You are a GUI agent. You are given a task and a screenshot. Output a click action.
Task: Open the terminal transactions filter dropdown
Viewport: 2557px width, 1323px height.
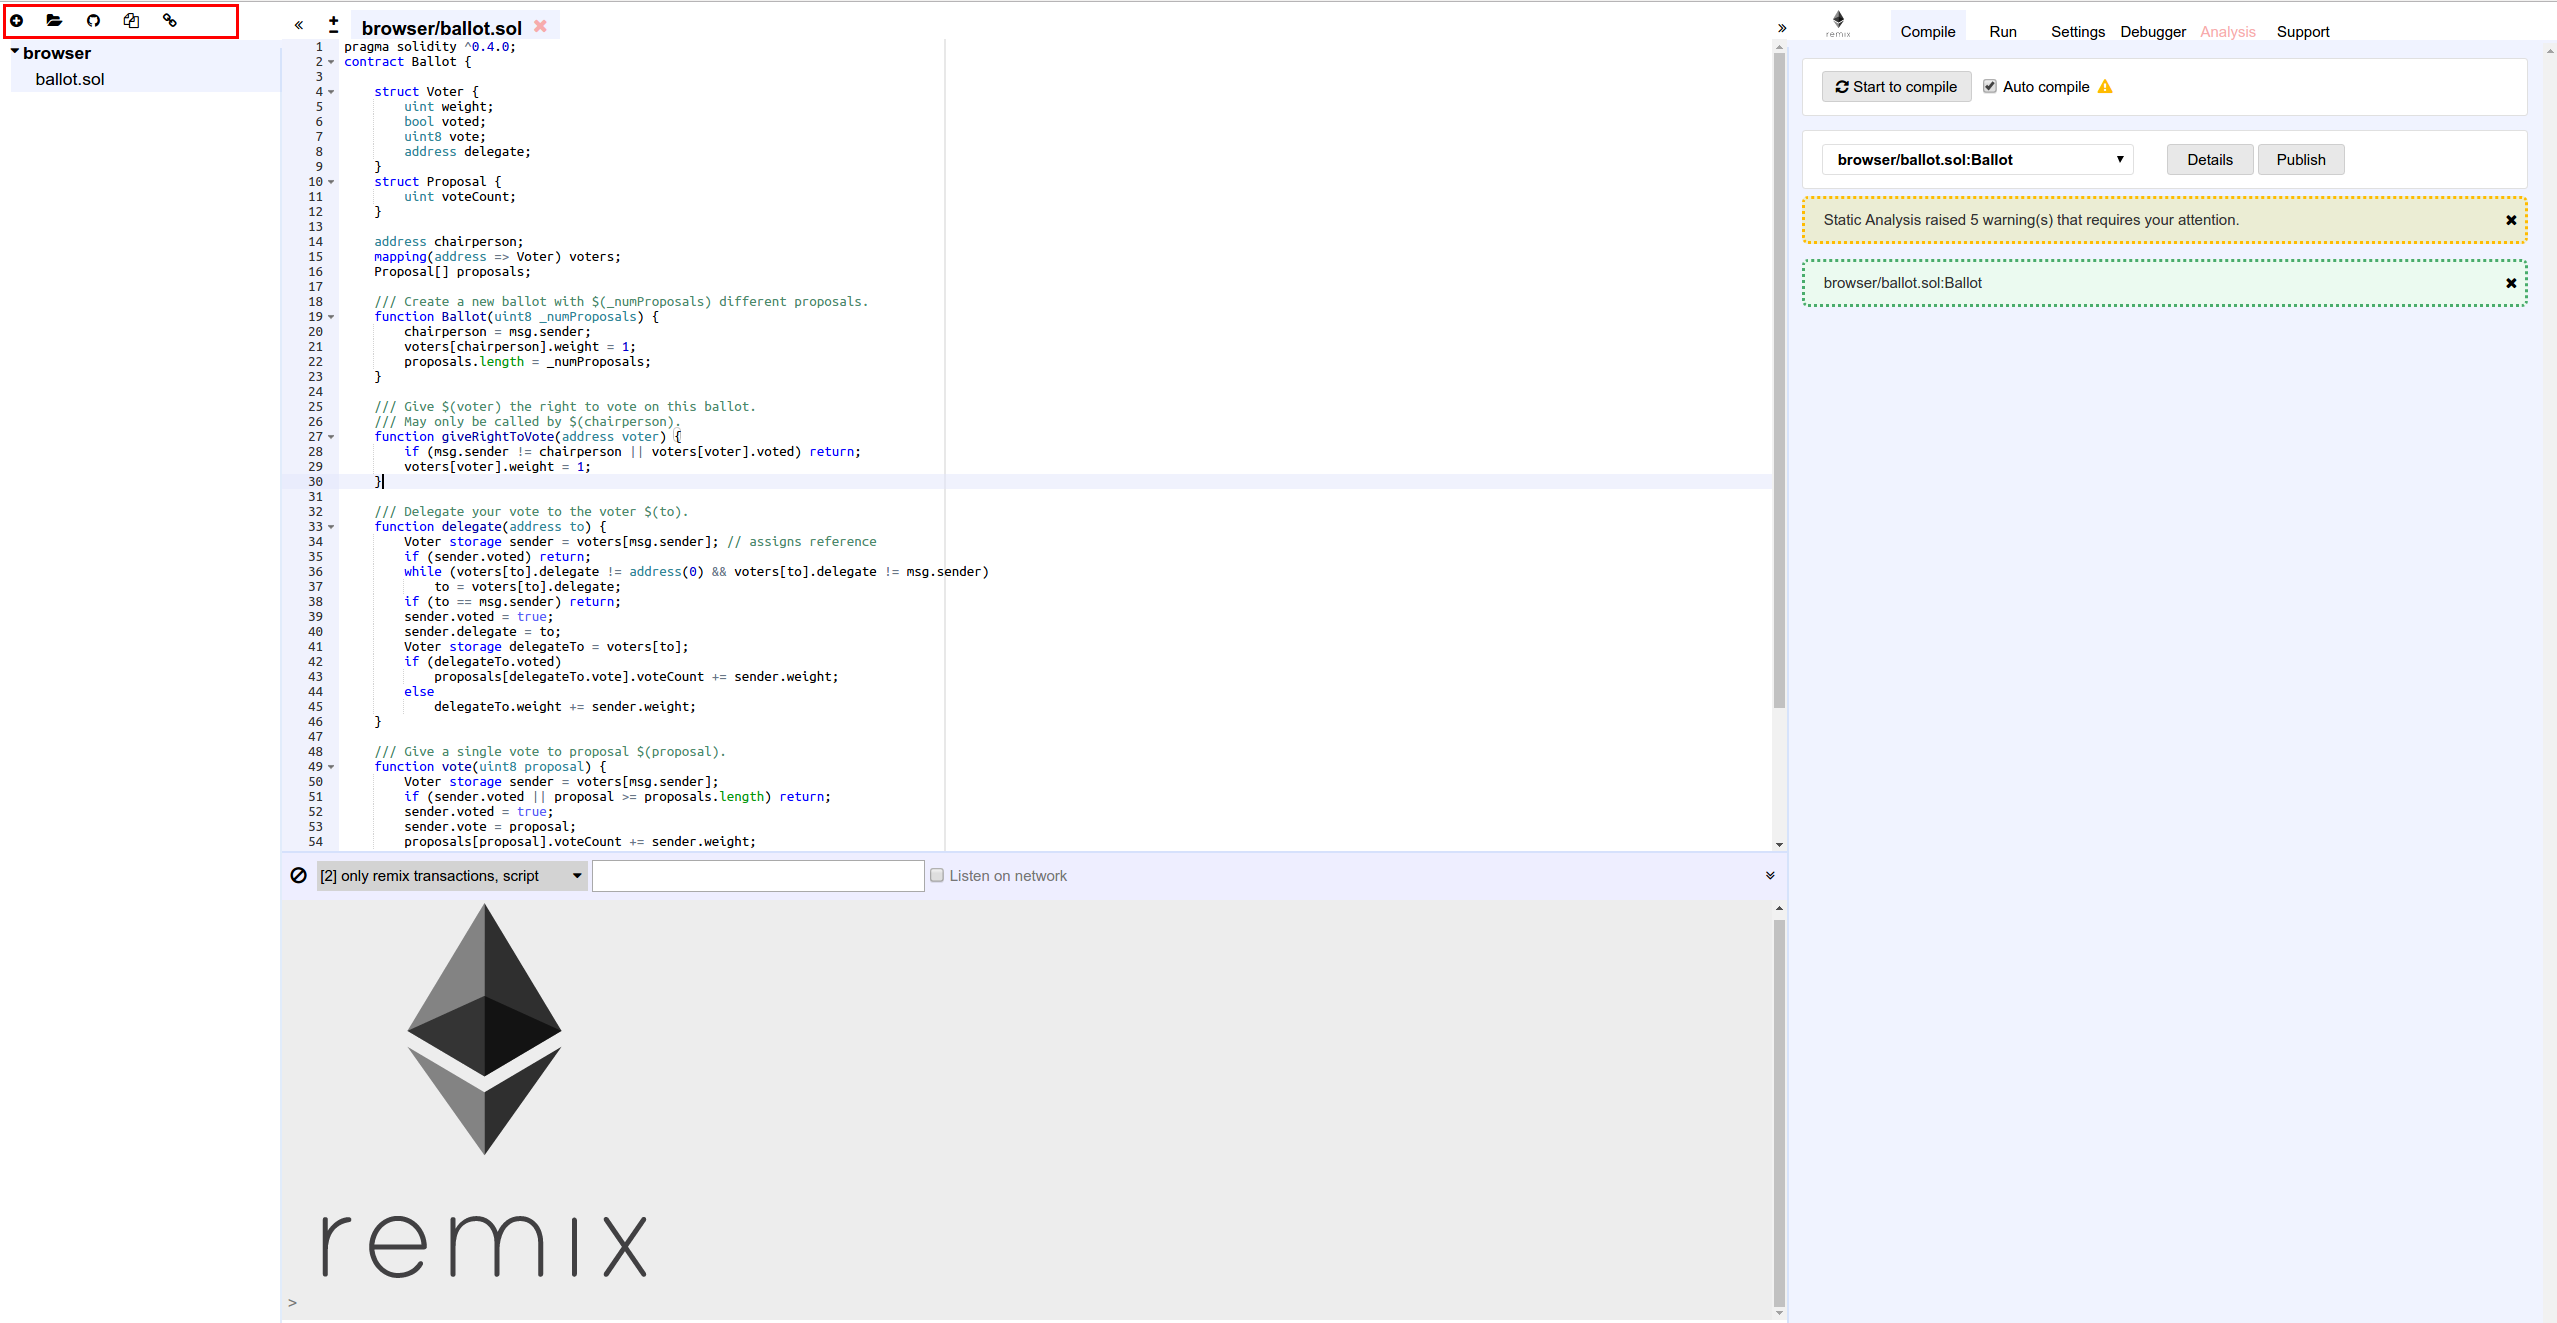coord(451,876)
